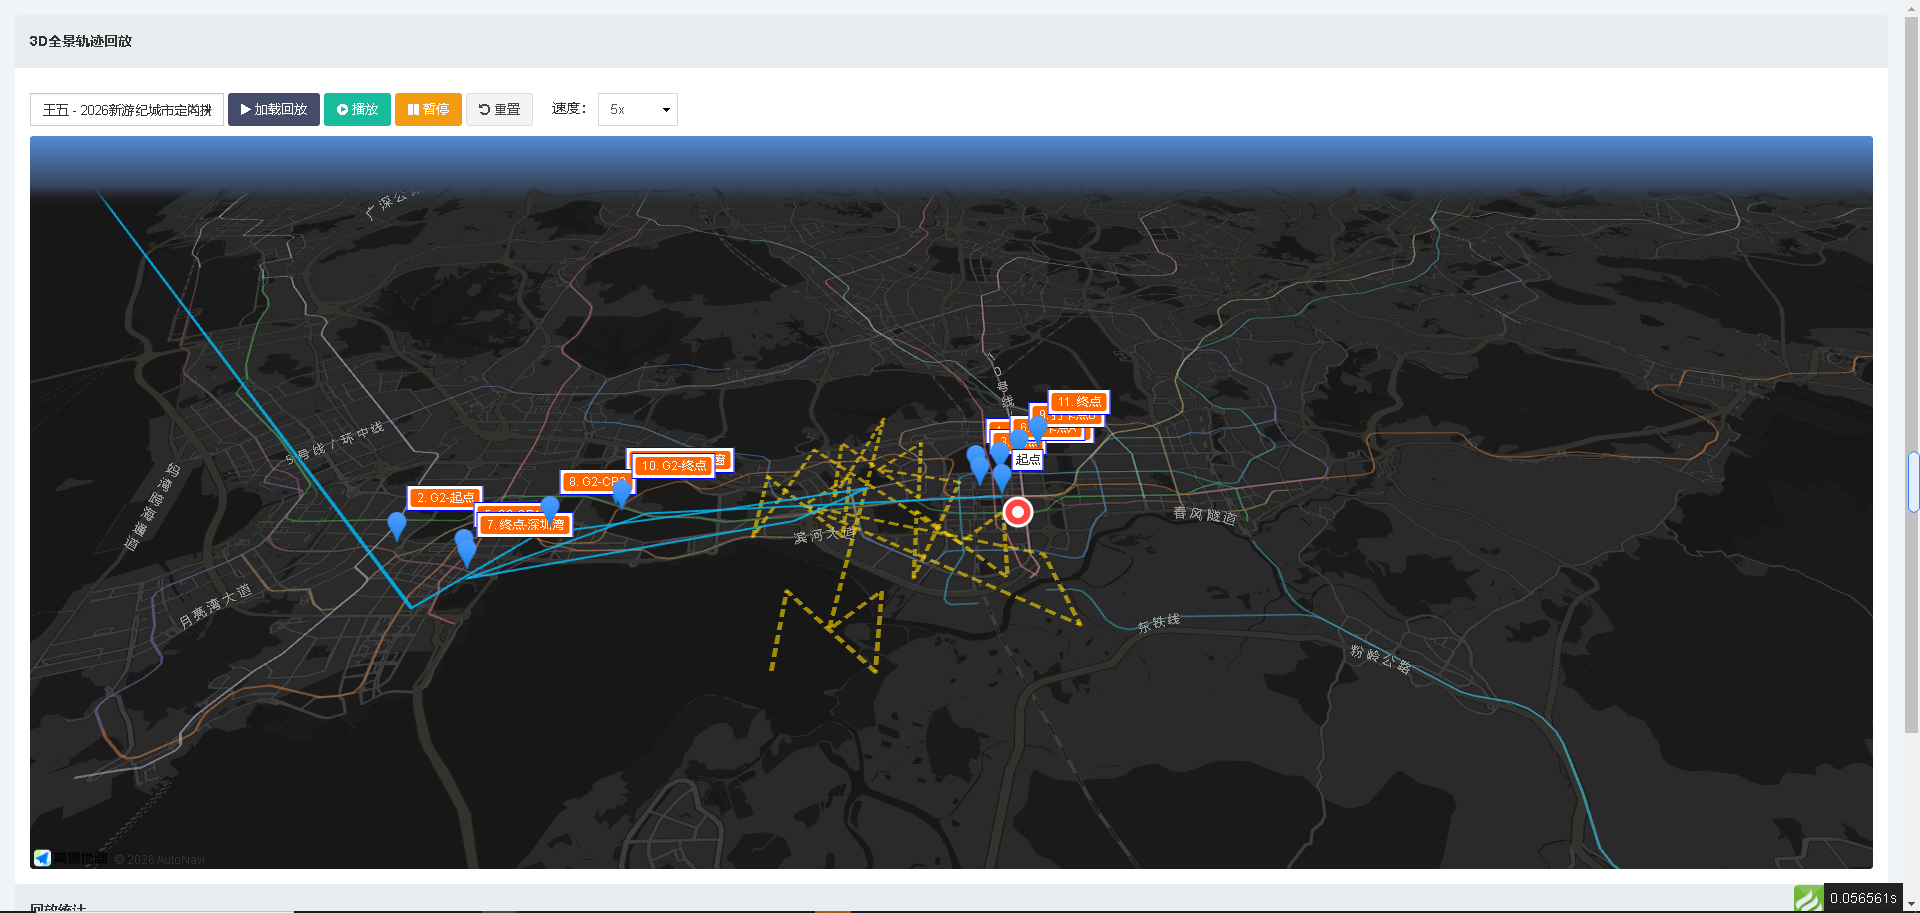
Task: Click the 0.056561s load time badge
Action: click(1863, 898)
